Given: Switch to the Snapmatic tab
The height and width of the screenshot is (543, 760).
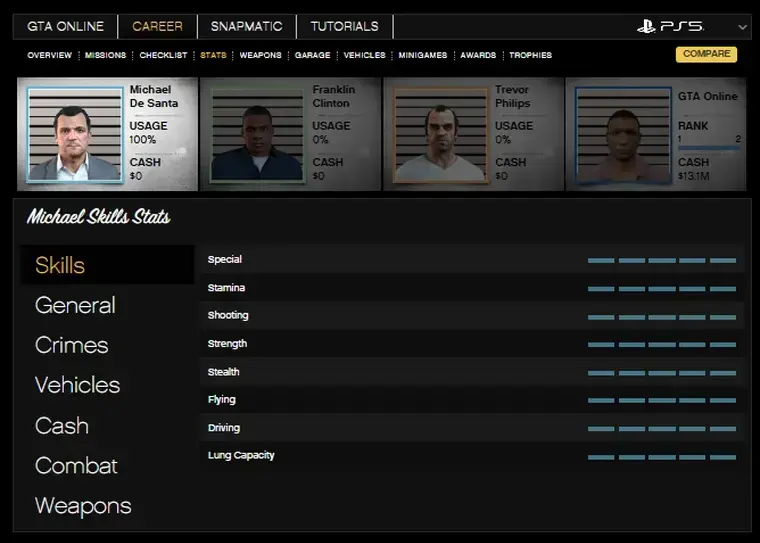Looking at the screenshot, I should tap(246, 26).
